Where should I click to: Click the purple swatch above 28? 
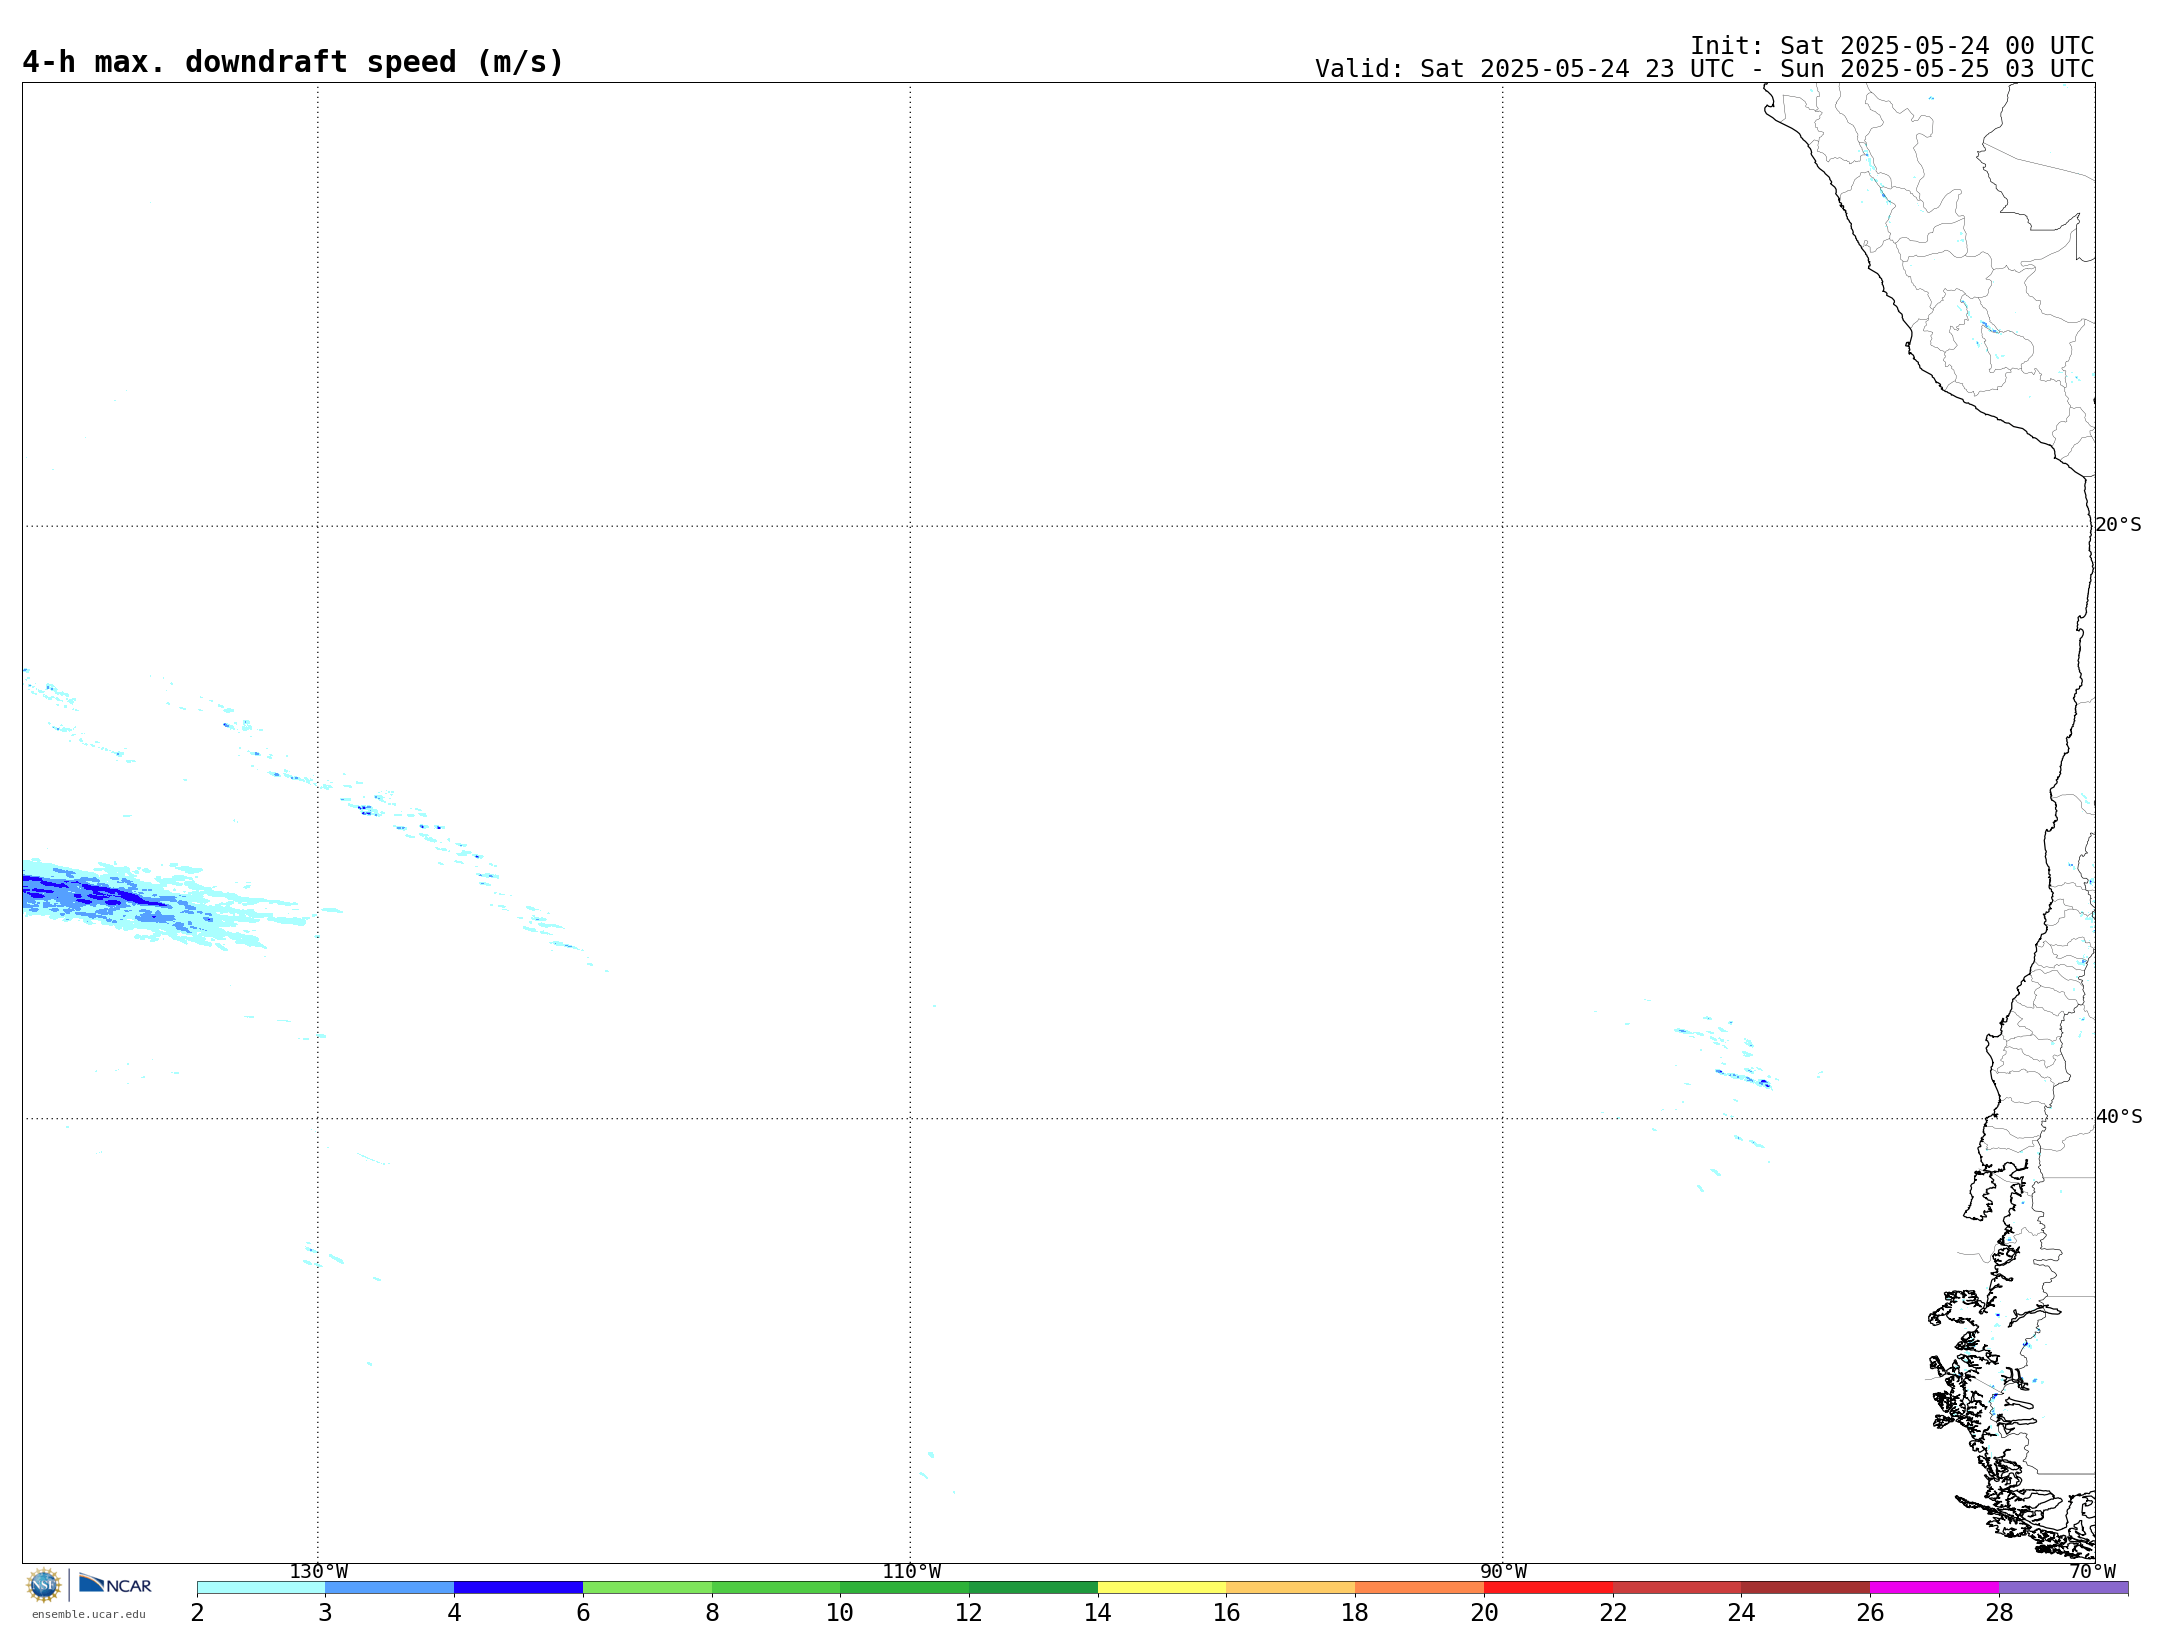[x=2063, y=1588]
